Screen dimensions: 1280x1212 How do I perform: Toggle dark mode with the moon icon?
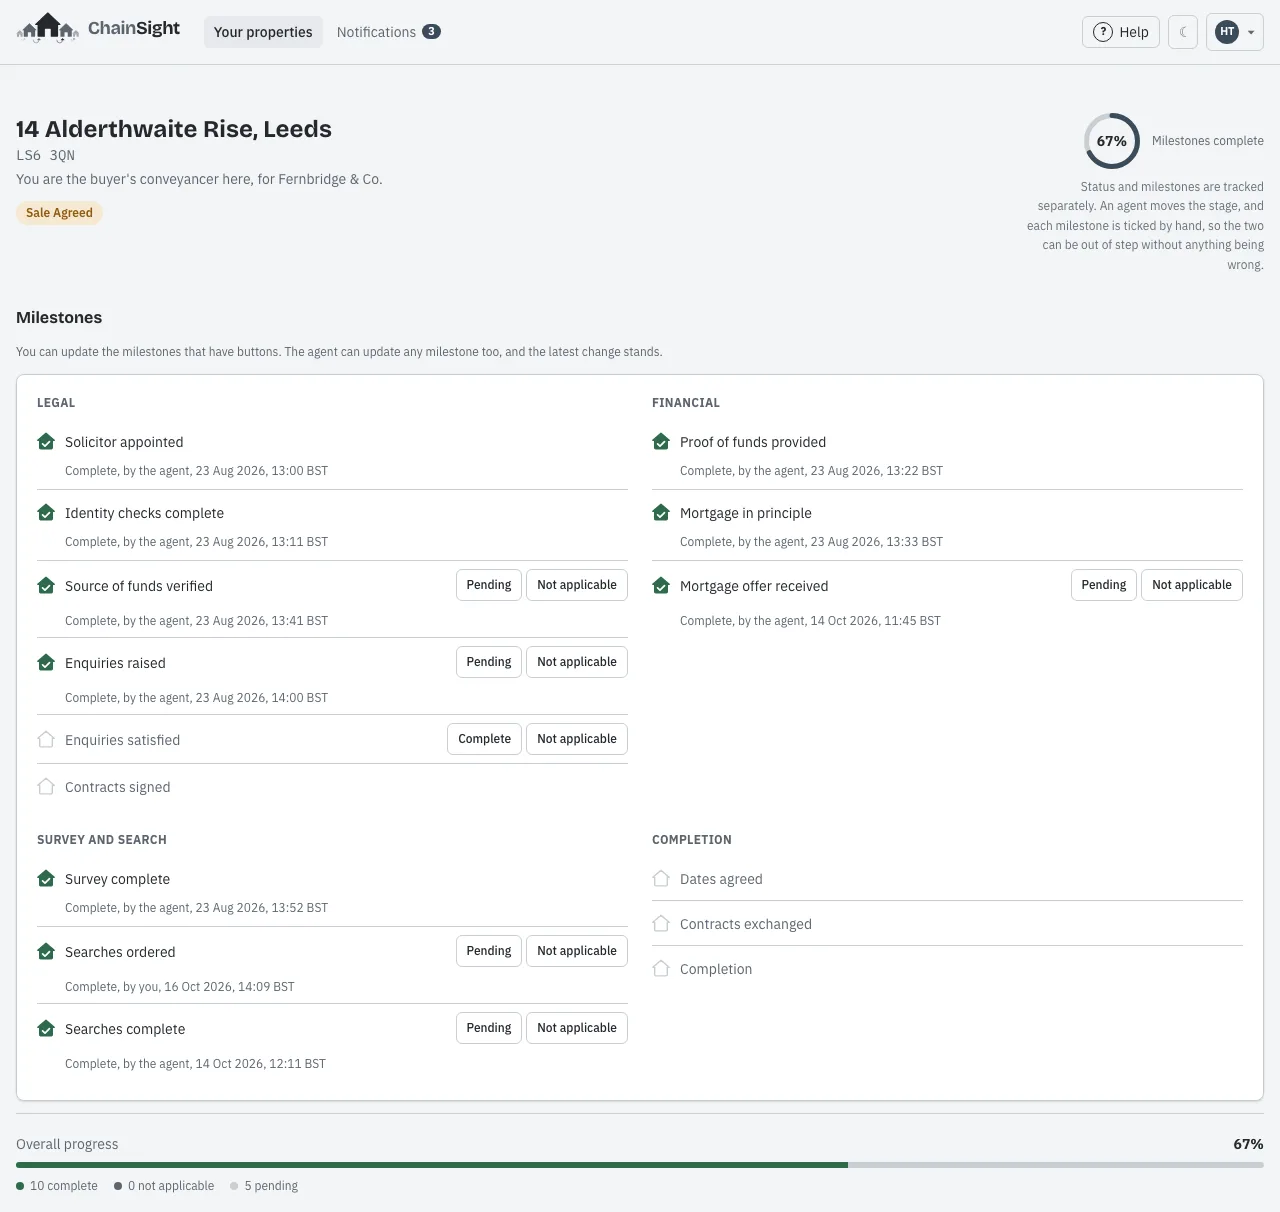pos(1183,32)
